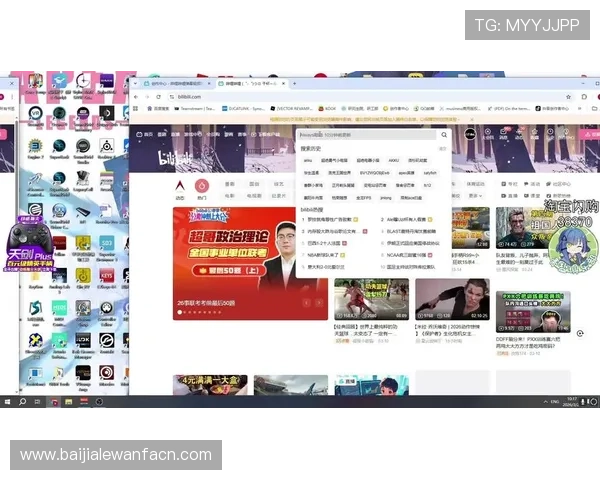
Task: Switch to the first browser tab
Action: pyautogui.click(x=170, y=84)
